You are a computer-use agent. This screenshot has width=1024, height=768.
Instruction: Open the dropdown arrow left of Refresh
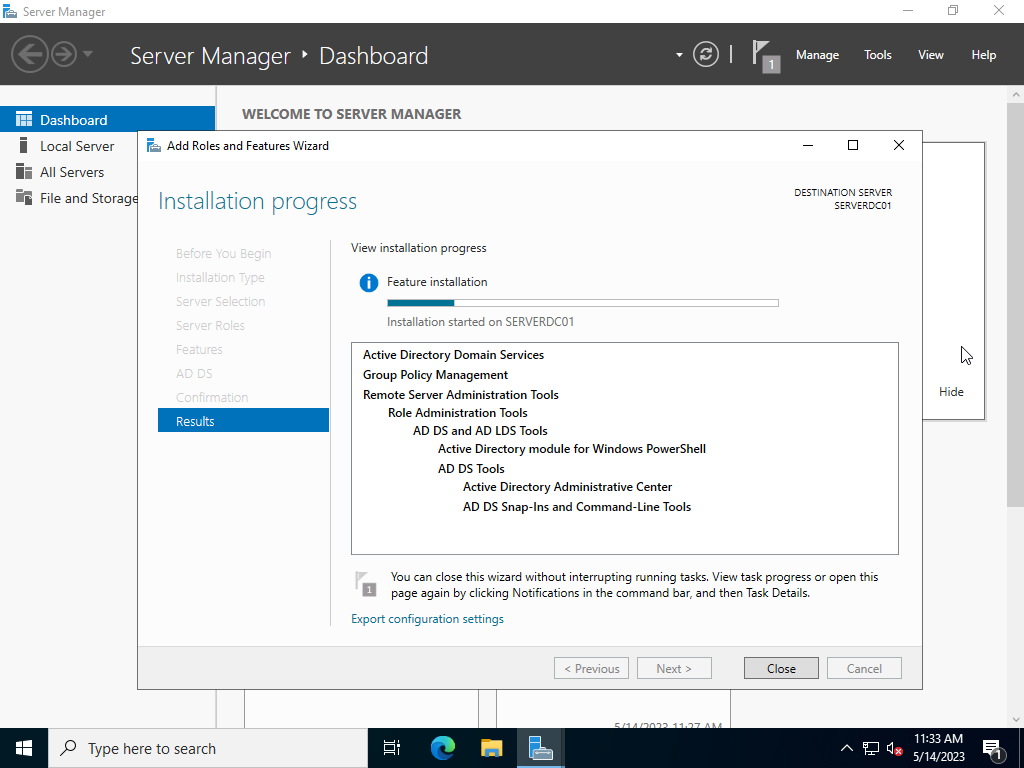(x=679, y=55)
